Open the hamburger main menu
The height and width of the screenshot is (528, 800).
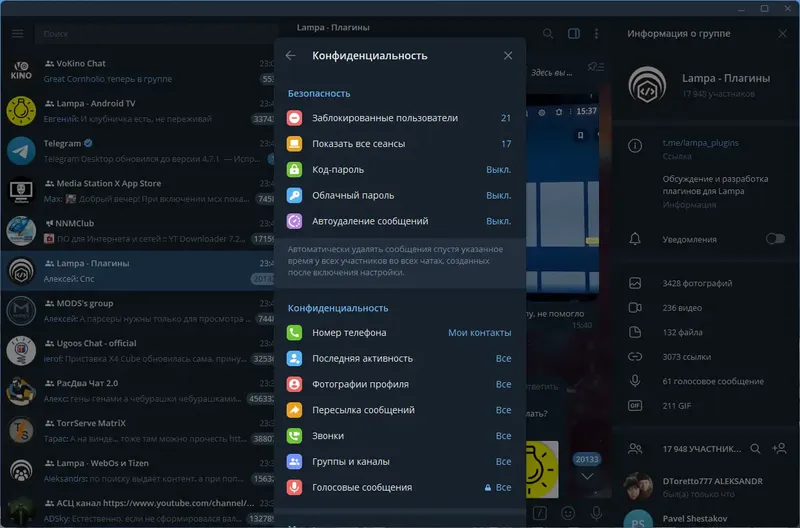point(17,34)
